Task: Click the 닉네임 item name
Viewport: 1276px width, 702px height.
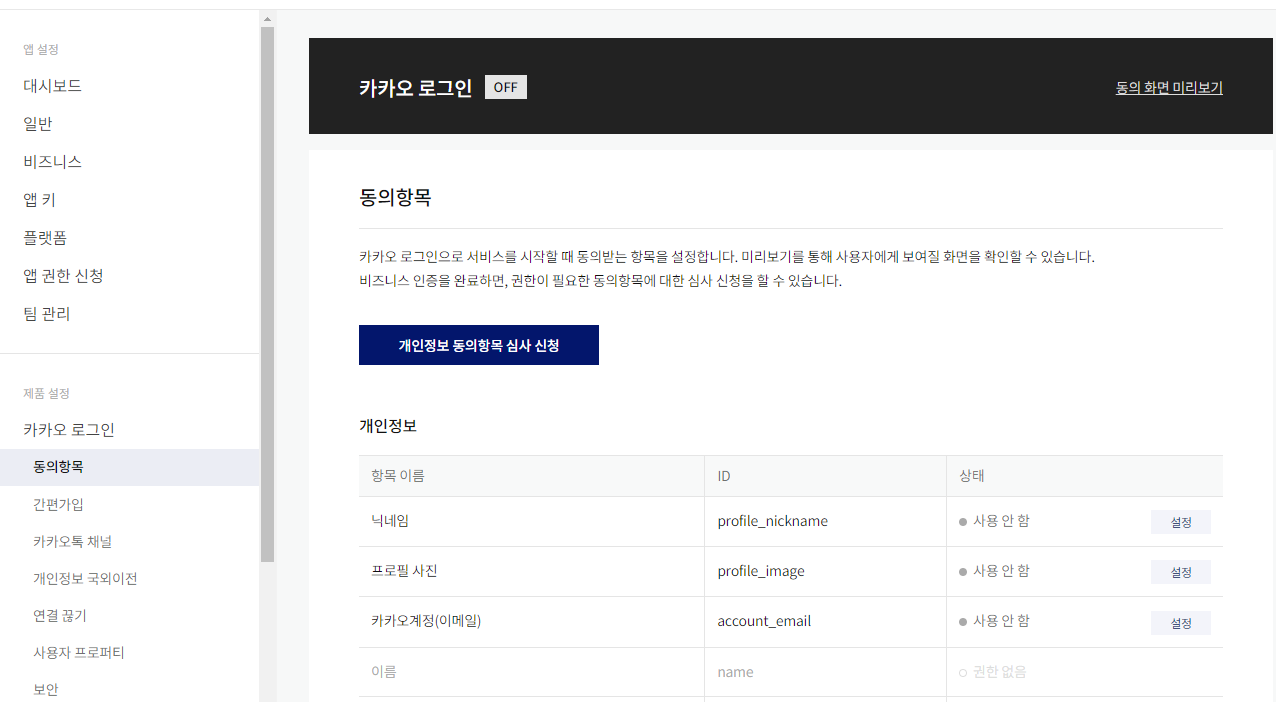Action: click(390, 521)
